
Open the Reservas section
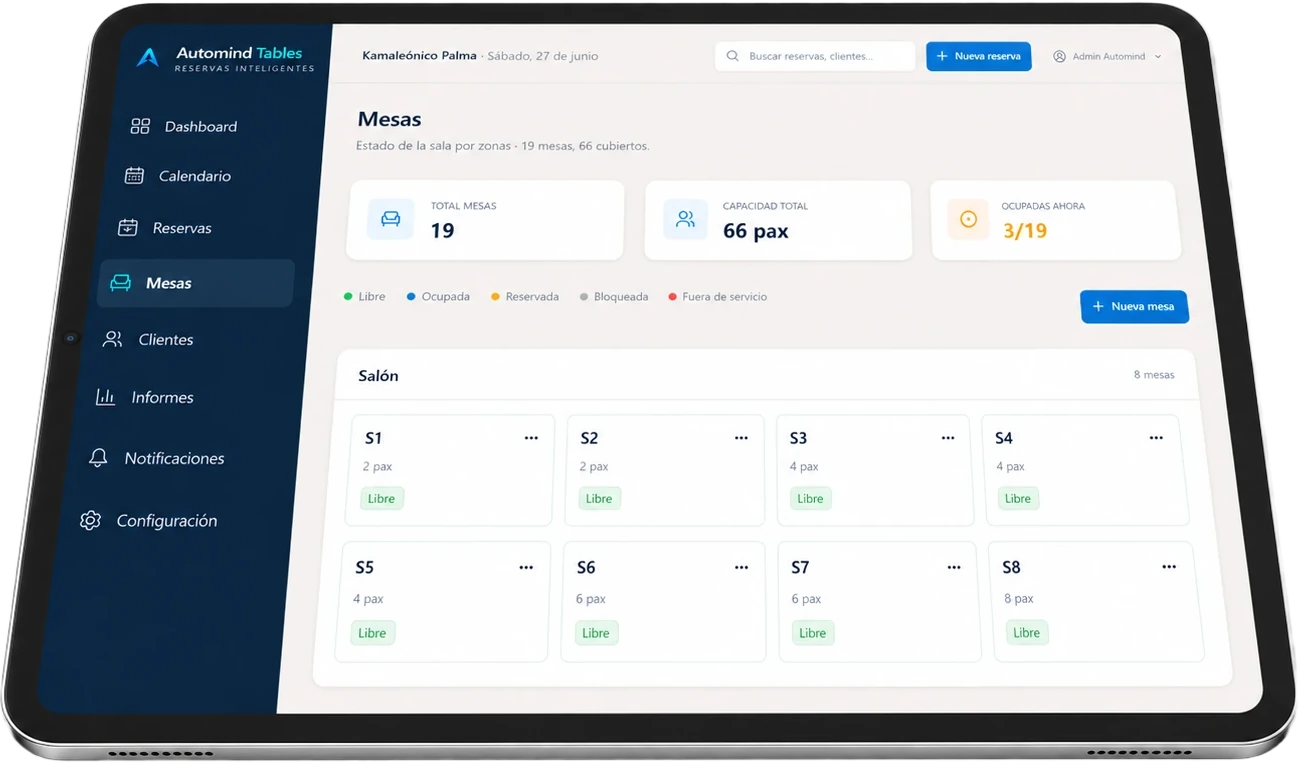coord(166,228)
